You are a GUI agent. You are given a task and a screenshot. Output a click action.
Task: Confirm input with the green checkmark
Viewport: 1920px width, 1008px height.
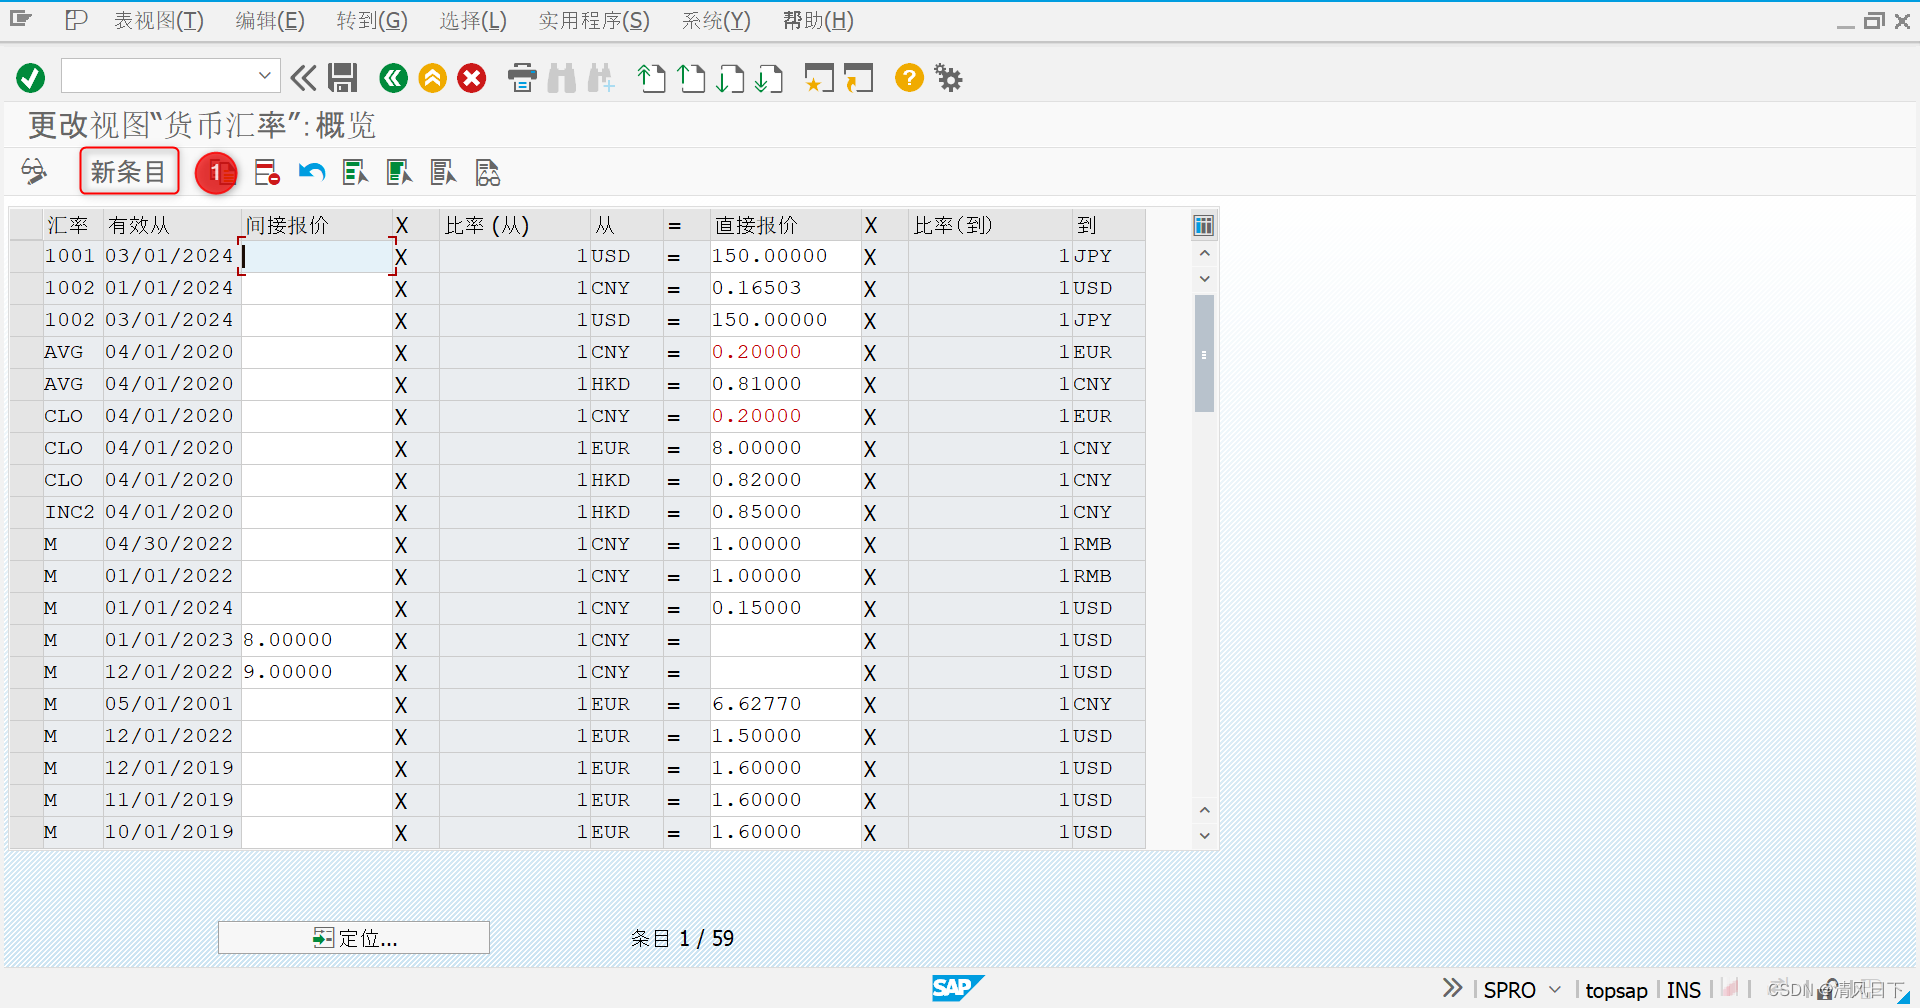click(30, 77)
